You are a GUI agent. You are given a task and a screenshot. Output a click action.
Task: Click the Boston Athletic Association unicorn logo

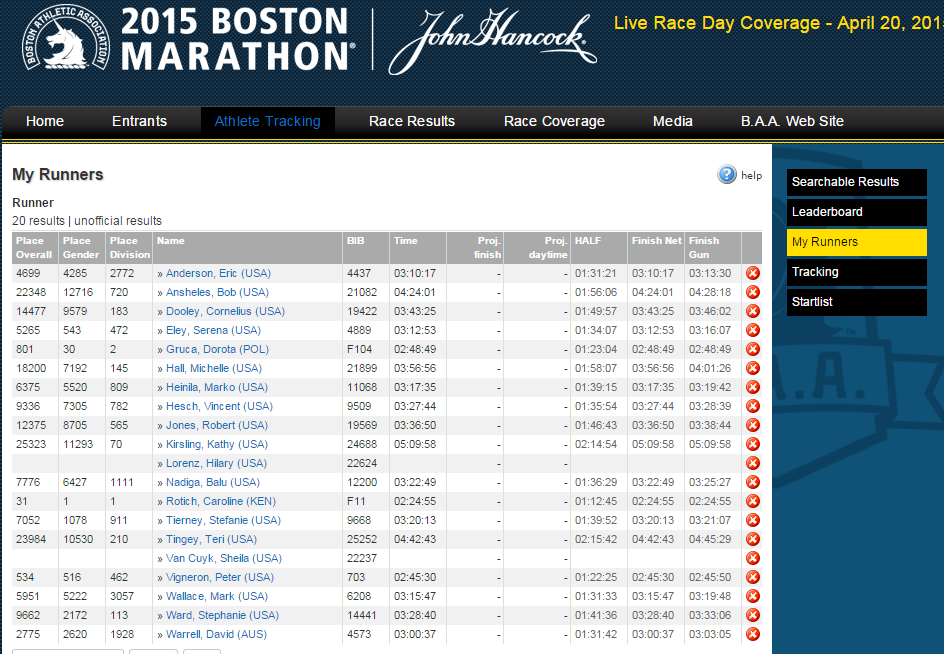tap(66, 38)
